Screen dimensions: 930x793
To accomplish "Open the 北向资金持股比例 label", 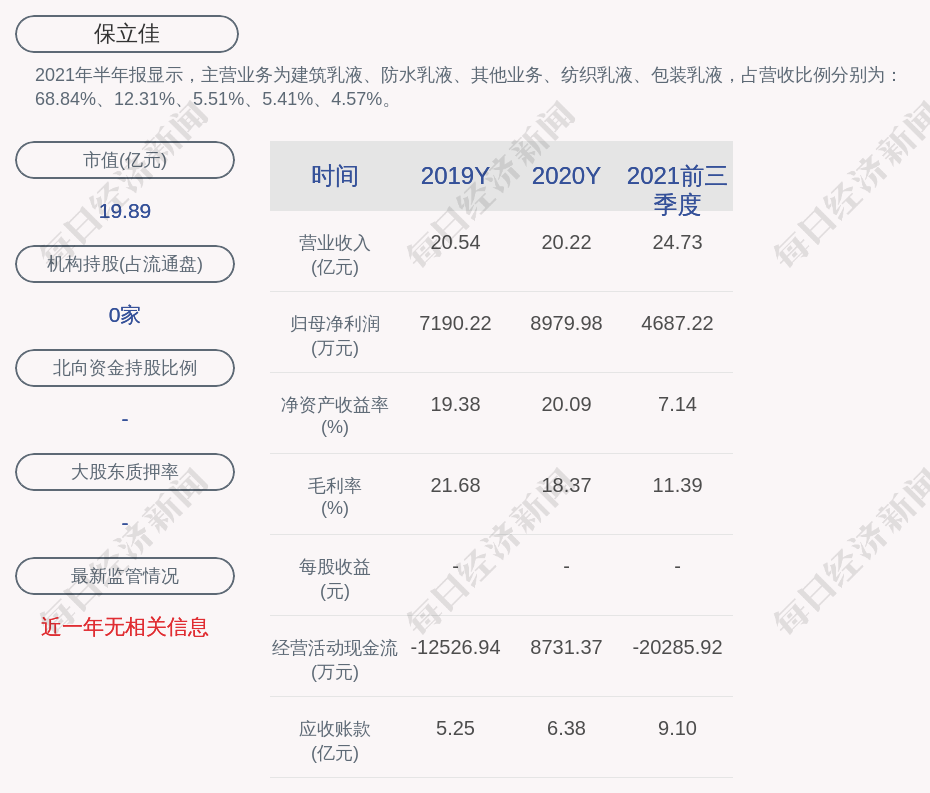I will tap(125, 368).
